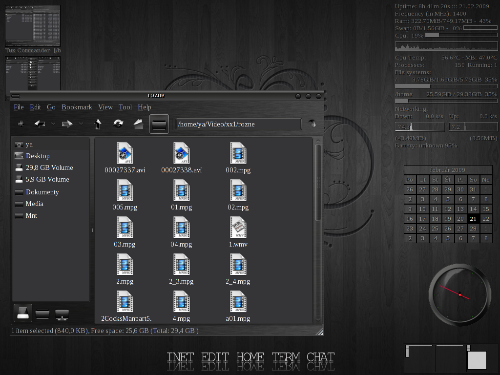The width and height of the screenshot is (500, 375).
Task: Navigate back with the left arrow
Action: (x=40, y=124)
